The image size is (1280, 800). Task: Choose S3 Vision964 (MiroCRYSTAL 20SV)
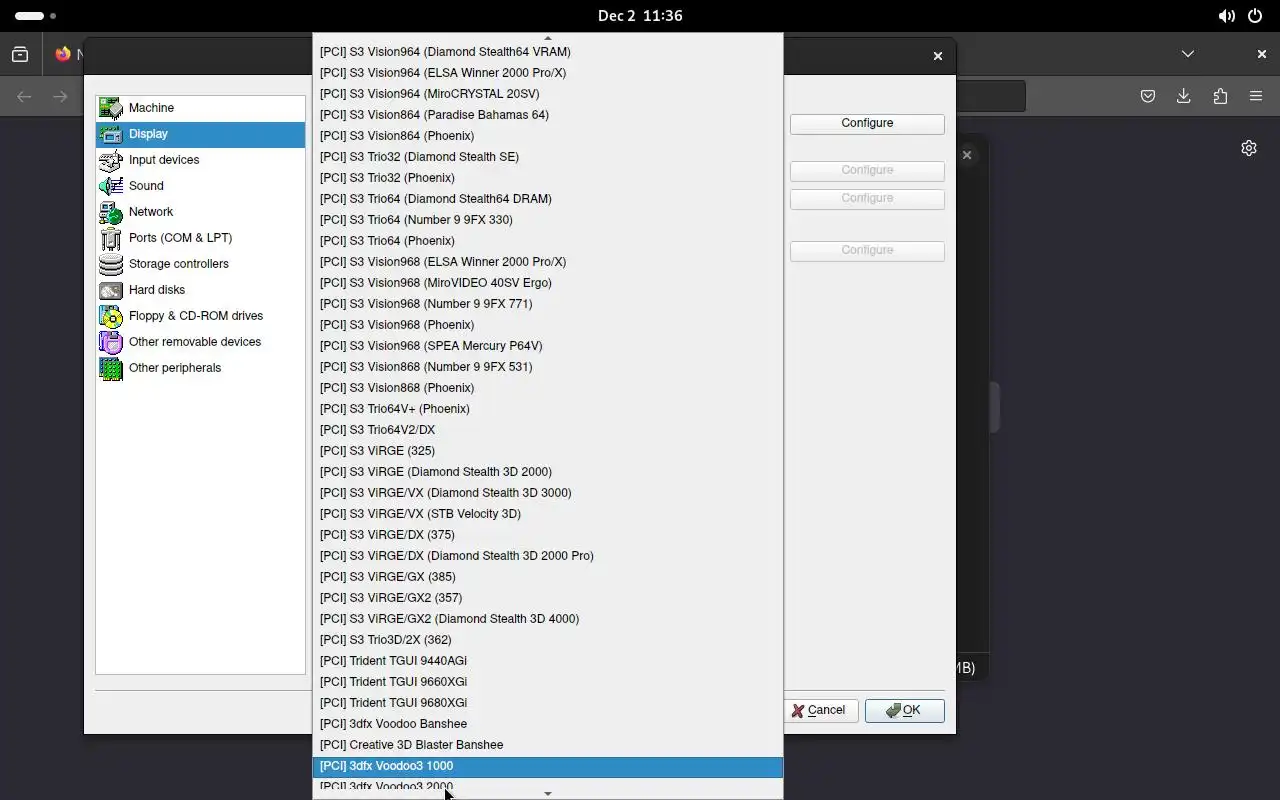pos(547,94)
